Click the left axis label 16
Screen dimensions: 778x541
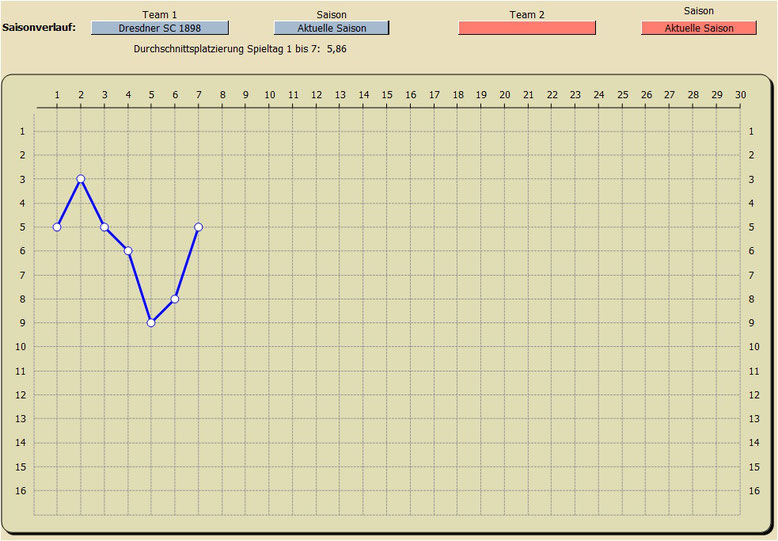(20, 490)
